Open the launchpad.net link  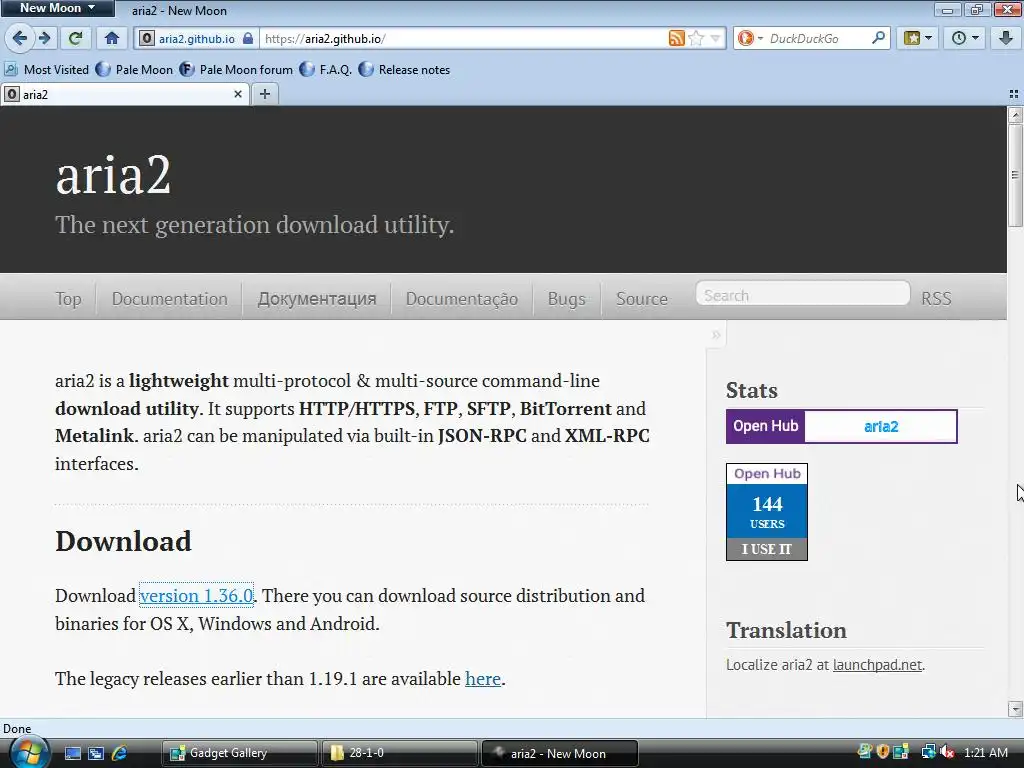(877, 664)
